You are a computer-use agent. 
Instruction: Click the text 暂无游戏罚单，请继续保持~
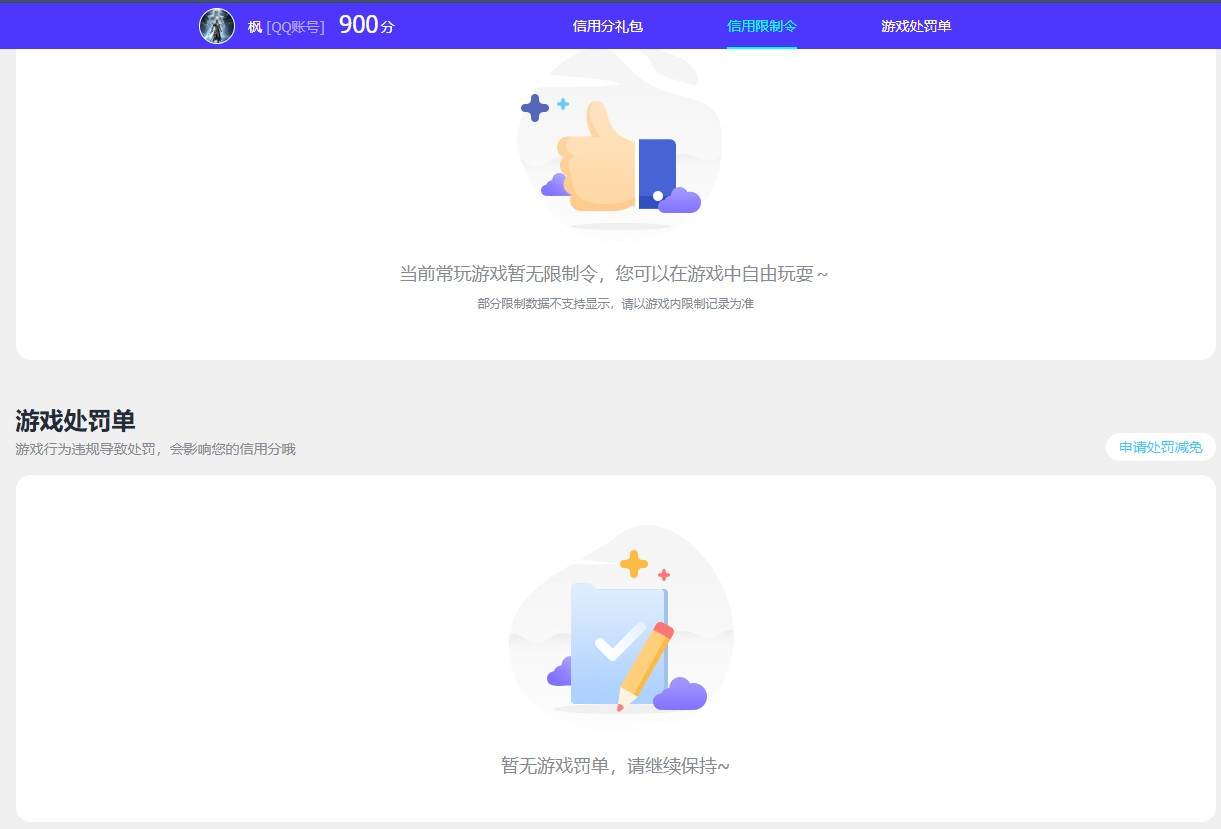(x=615, y=766)
